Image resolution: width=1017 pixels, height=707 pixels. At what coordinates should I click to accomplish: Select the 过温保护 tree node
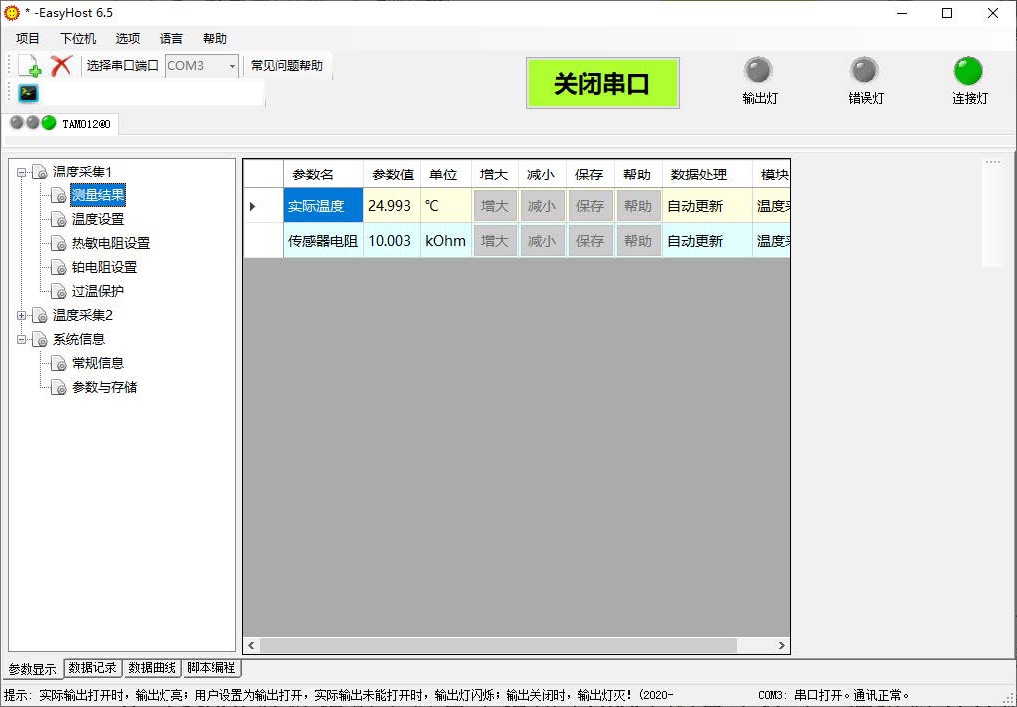(x=98, y=291)
